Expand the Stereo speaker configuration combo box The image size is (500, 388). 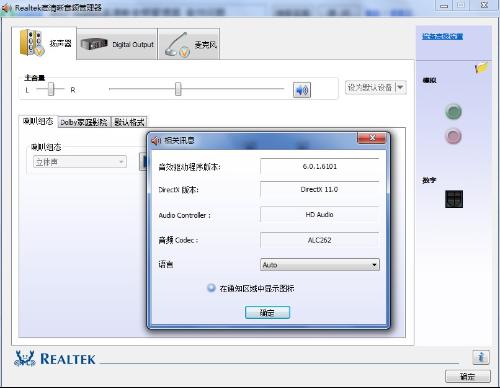click(x=80, y=162)
